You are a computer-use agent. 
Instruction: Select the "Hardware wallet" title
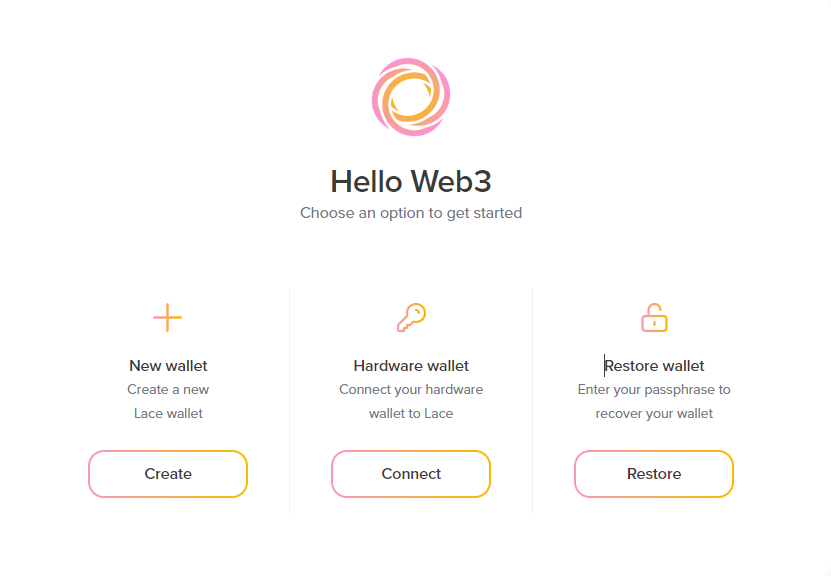pos(411,366)
